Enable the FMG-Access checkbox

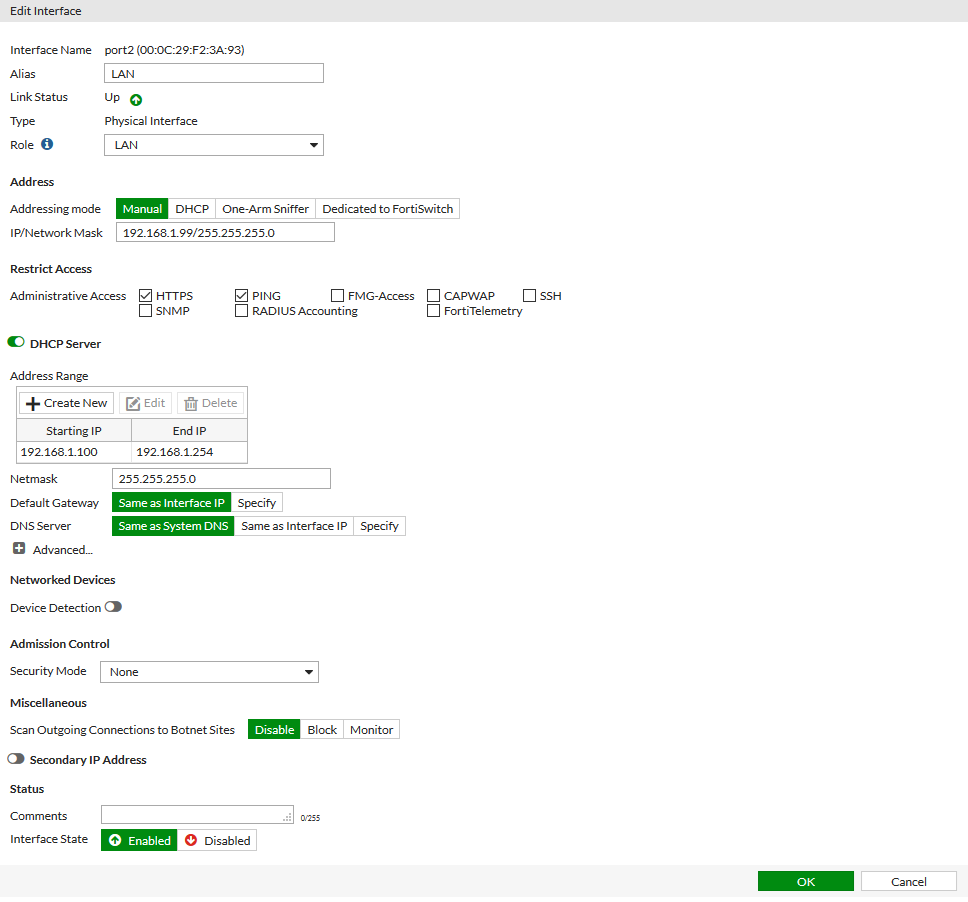(337, 296)
